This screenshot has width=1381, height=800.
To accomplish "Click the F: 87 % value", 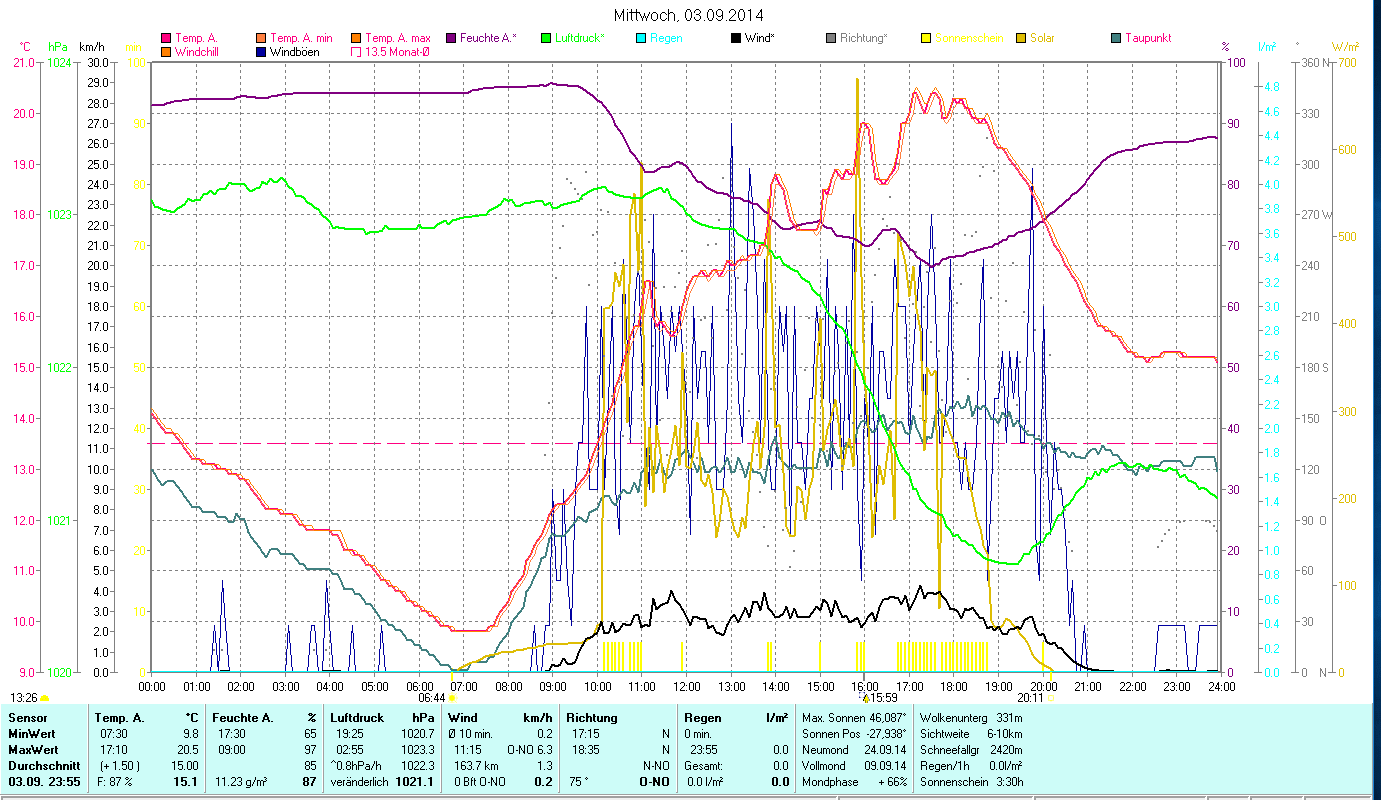I will click(x=113, y=782).
